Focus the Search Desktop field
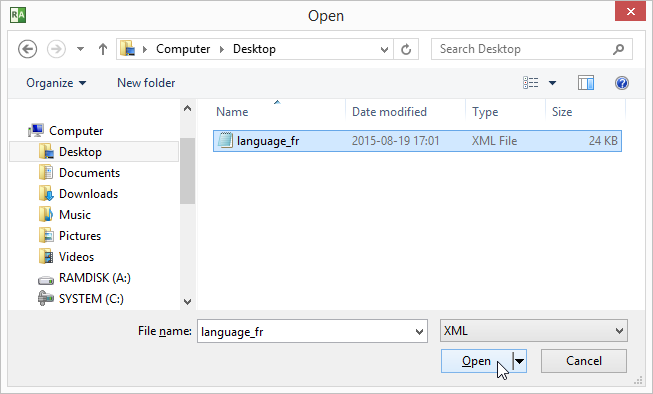 tap(531, 49)
